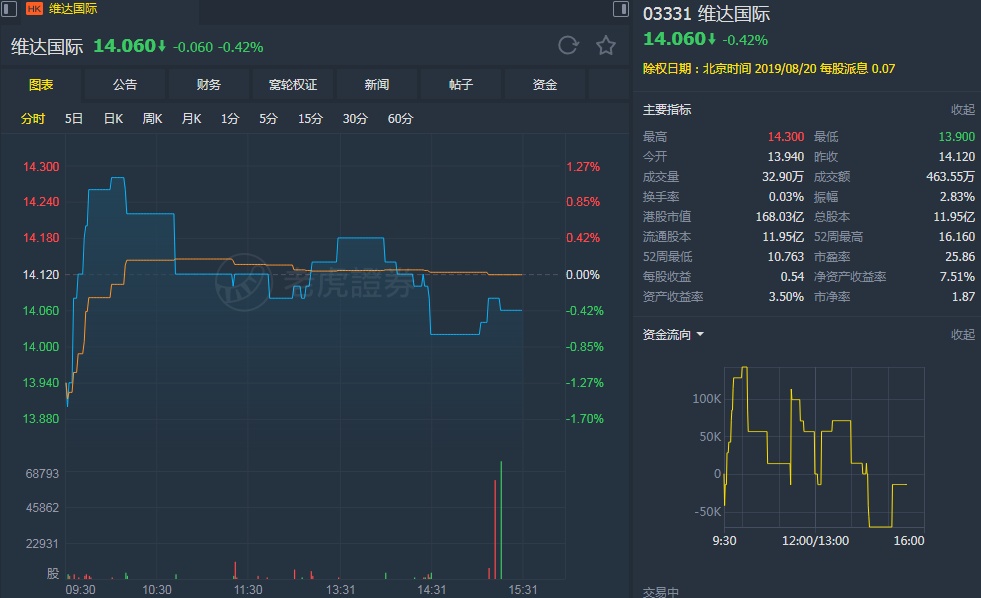Switch chart to 月K

(191, 119)
